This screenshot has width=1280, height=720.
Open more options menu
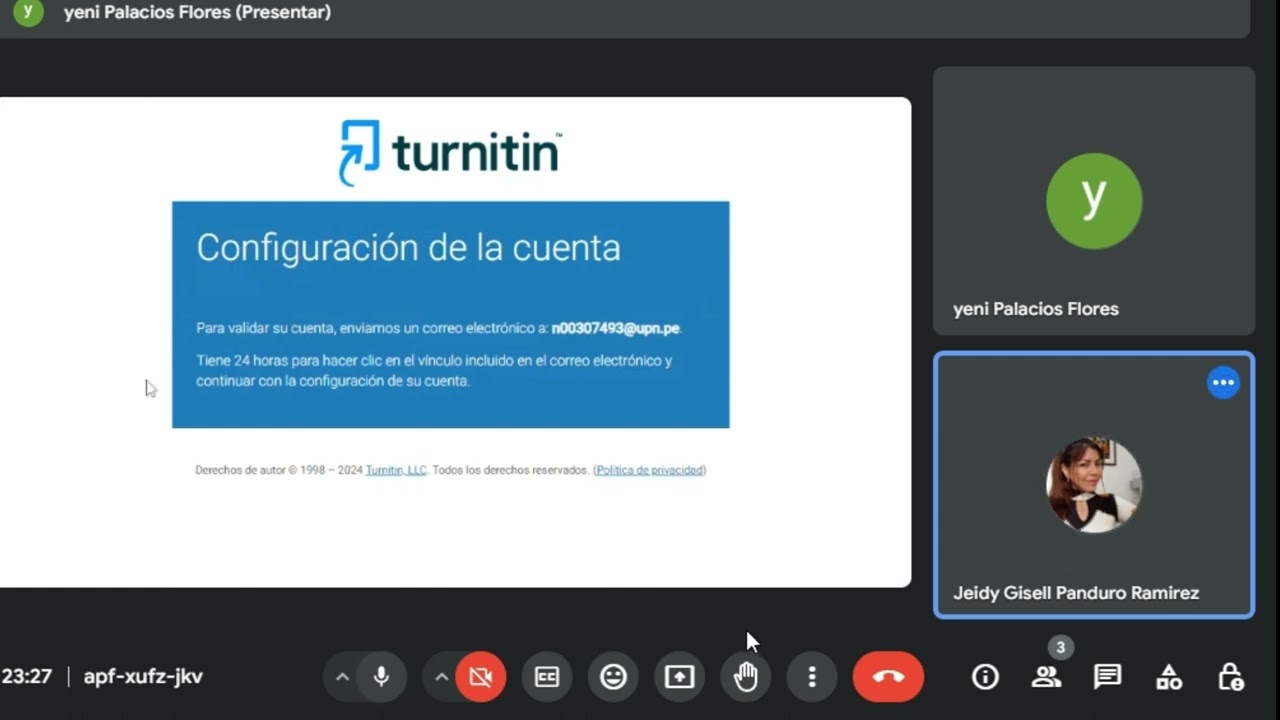[812, 677]
